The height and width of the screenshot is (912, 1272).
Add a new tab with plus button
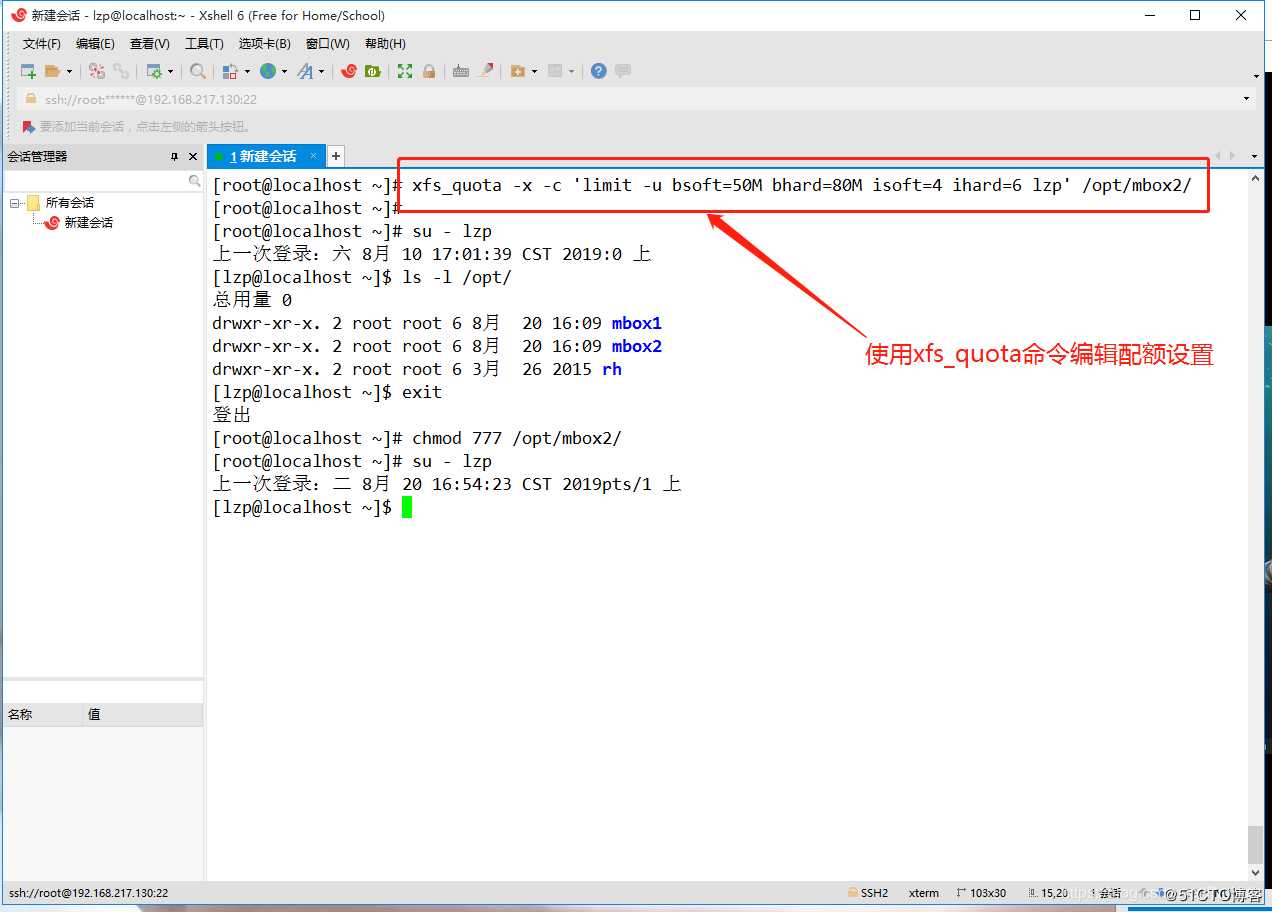[x=336, y=156]
